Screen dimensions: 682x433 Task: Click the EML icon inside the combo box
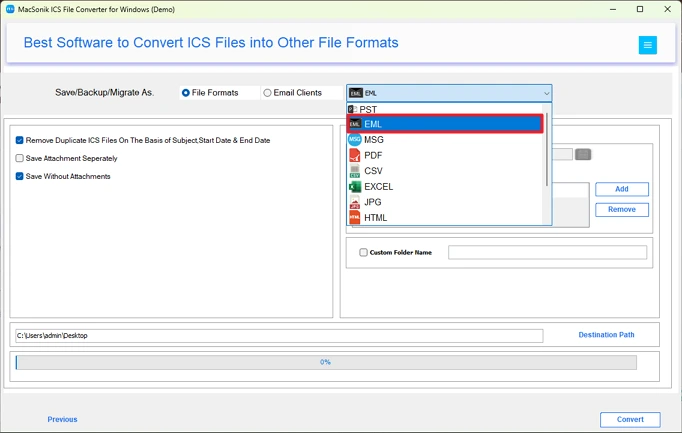coord(356,93)
